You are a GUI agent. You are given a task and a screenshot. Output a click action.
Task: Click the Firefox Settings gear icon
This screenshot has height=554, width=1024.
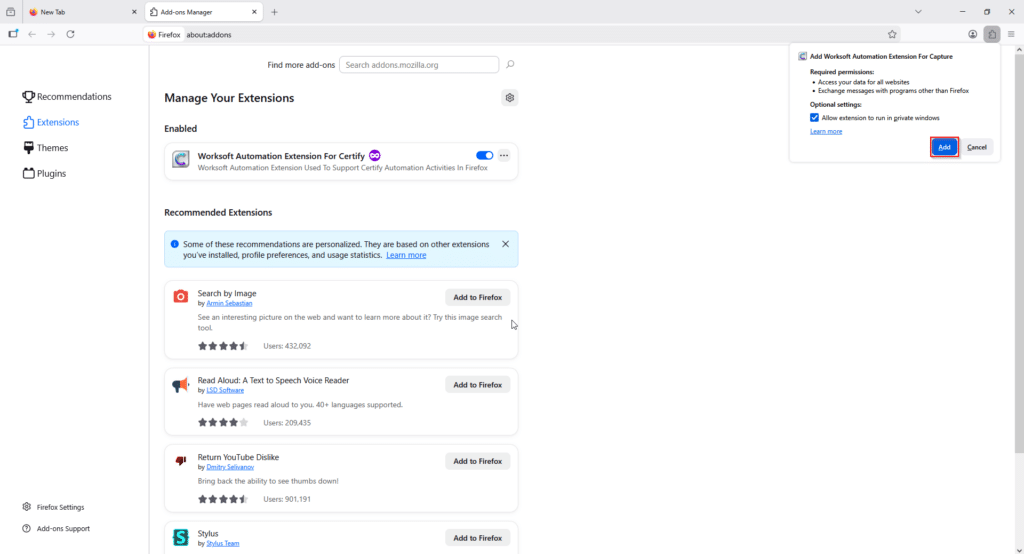pyautogui.click(x=26, y=507)
